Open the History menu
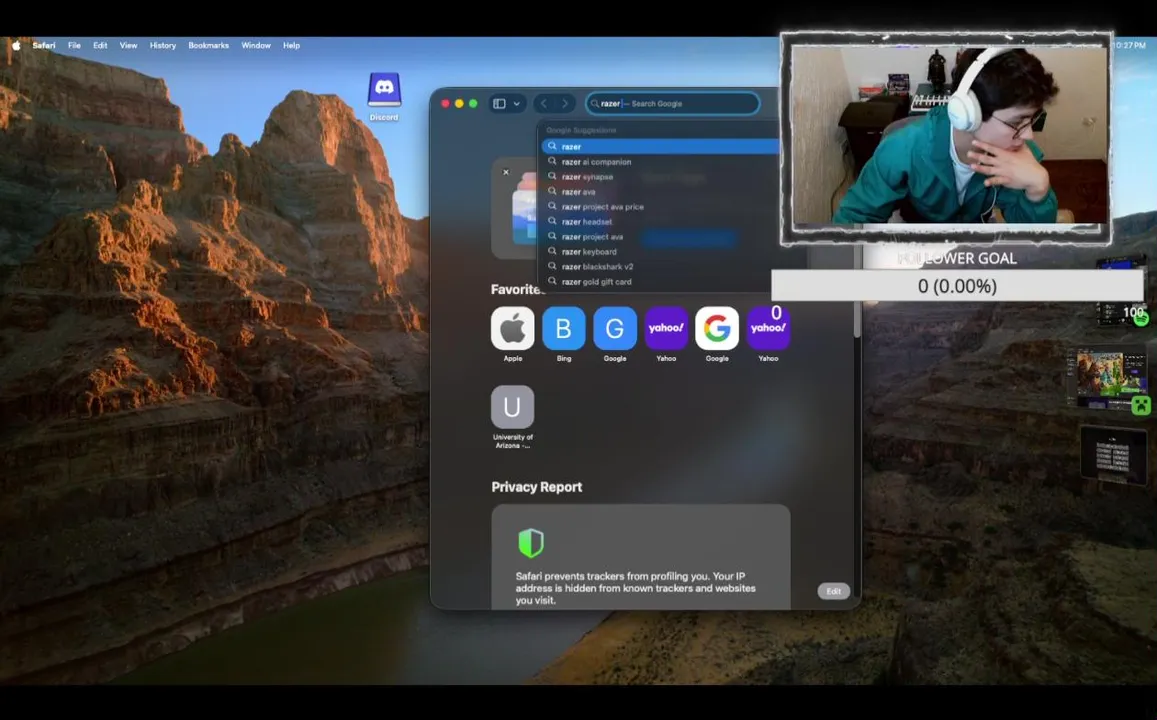 tap(163, 46)
